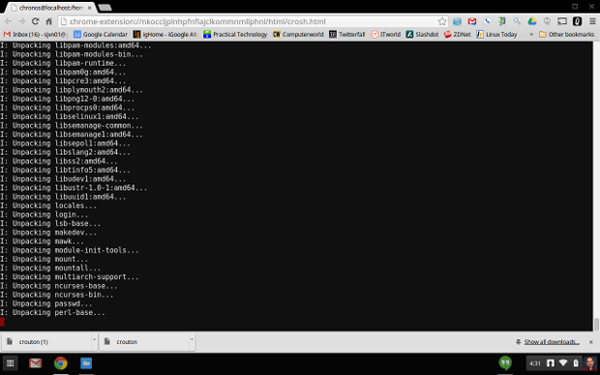This screenshot has height=375, width=600.
Task: Click the Unpacking locales line
Action: pos(48,206)
